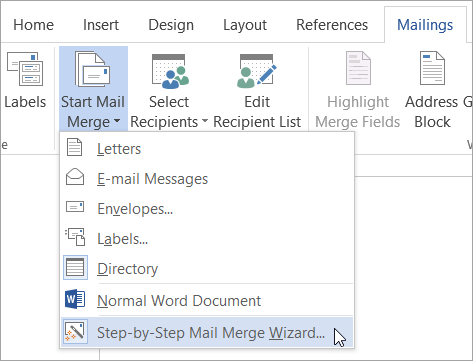The image size is (473, 361).
Task: Click the Letters page icon
Action: click(x=74, y=147)
